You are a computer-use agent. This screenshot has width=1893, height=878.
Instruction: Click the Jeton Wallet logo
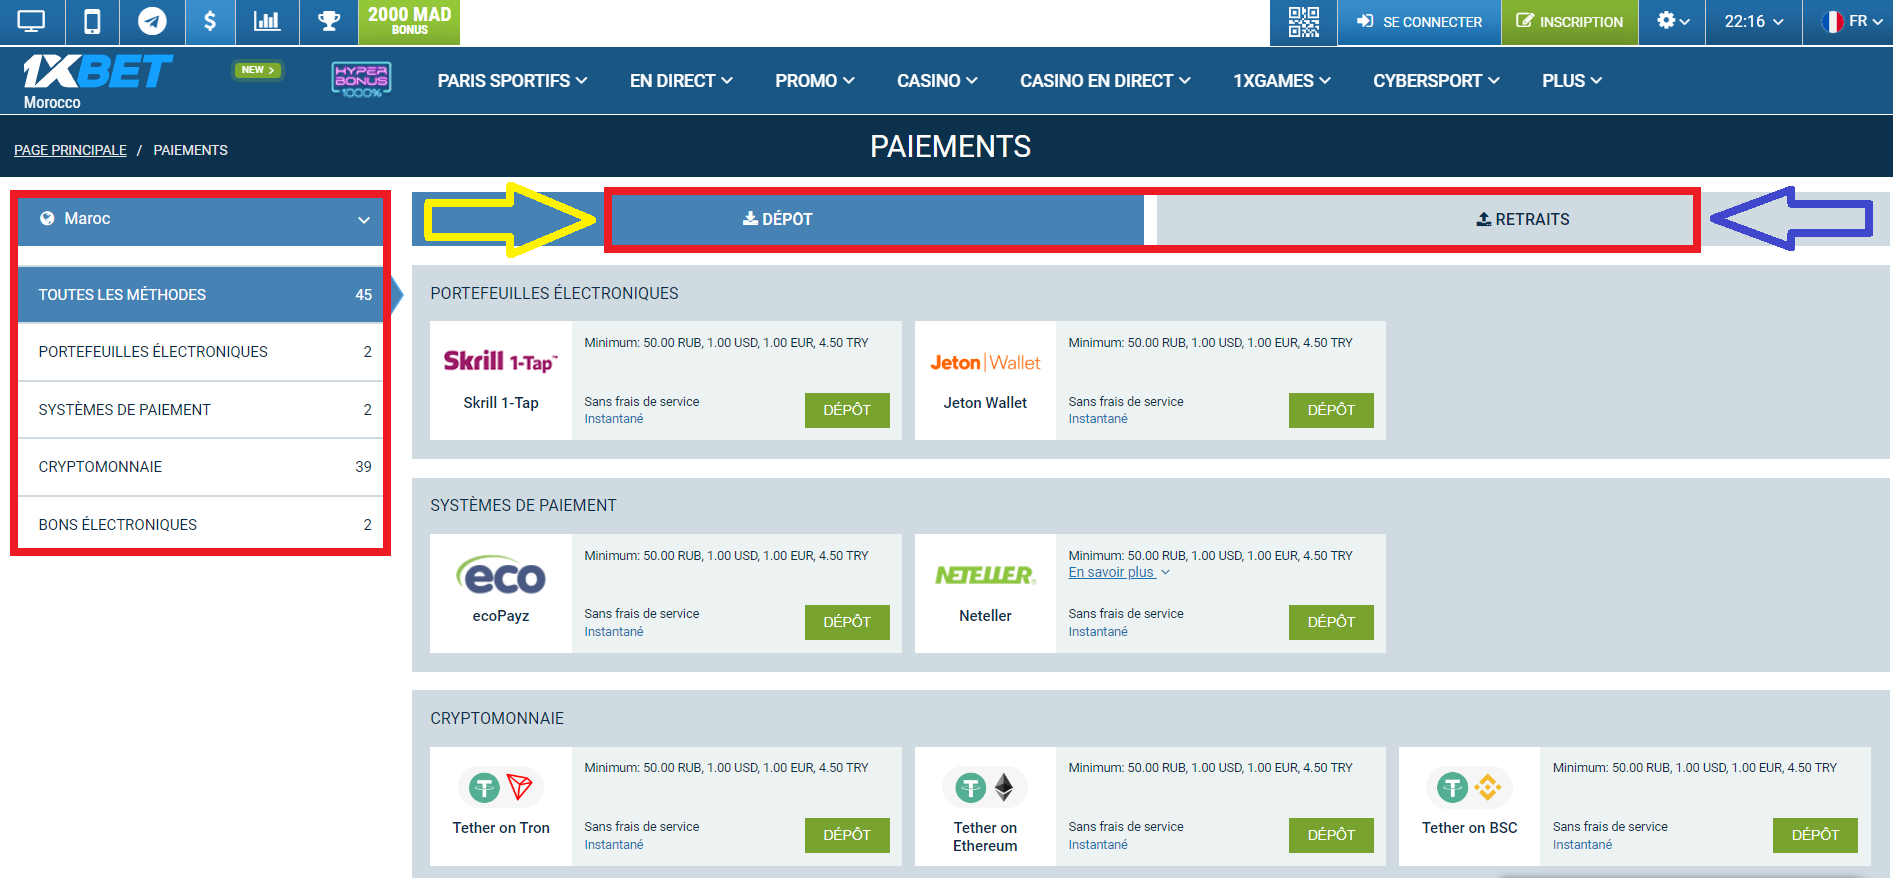point(985,363)
